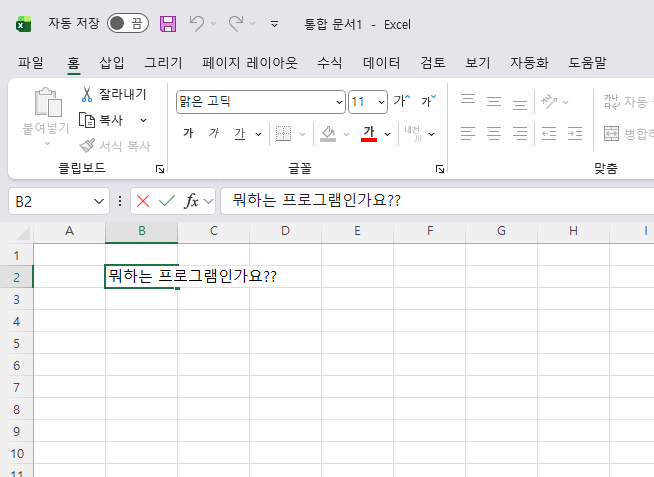The width and height of the screenshot is (654, 477).
Task: Click the increase font size icon
Action: click(x=402, y=101)
